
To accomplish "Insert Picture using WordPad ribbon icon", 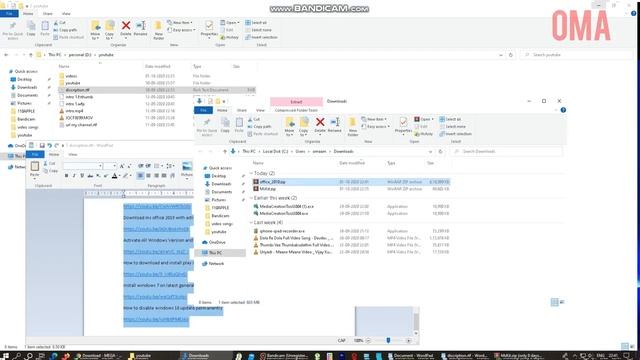I will [x=187, y=169].
